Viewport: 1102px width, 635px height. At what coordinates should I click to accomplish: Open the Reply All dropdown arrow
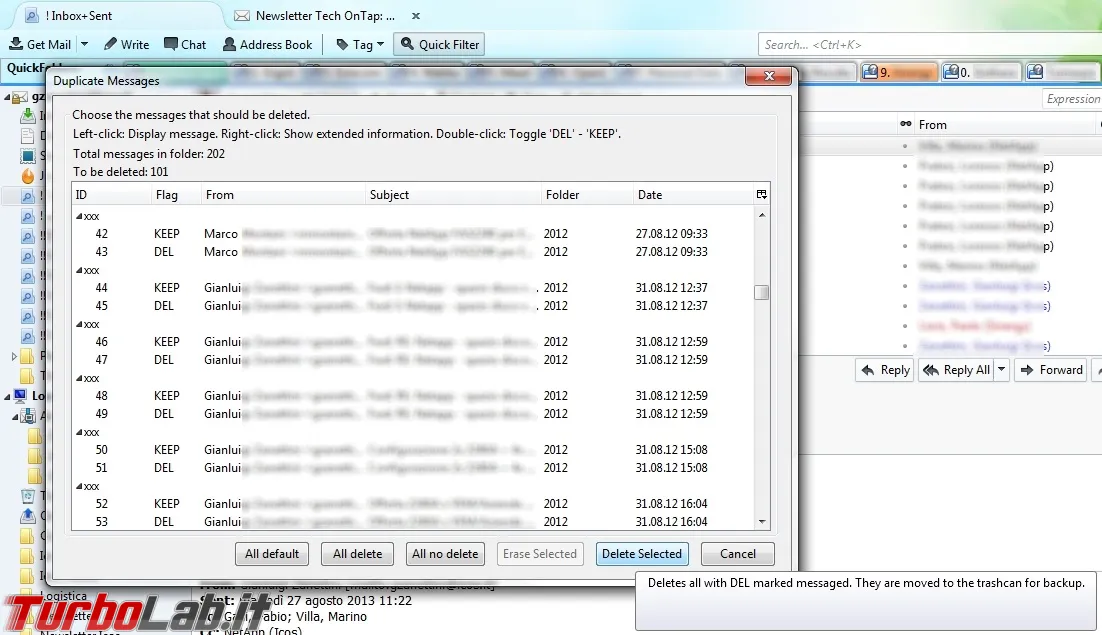1001,369
